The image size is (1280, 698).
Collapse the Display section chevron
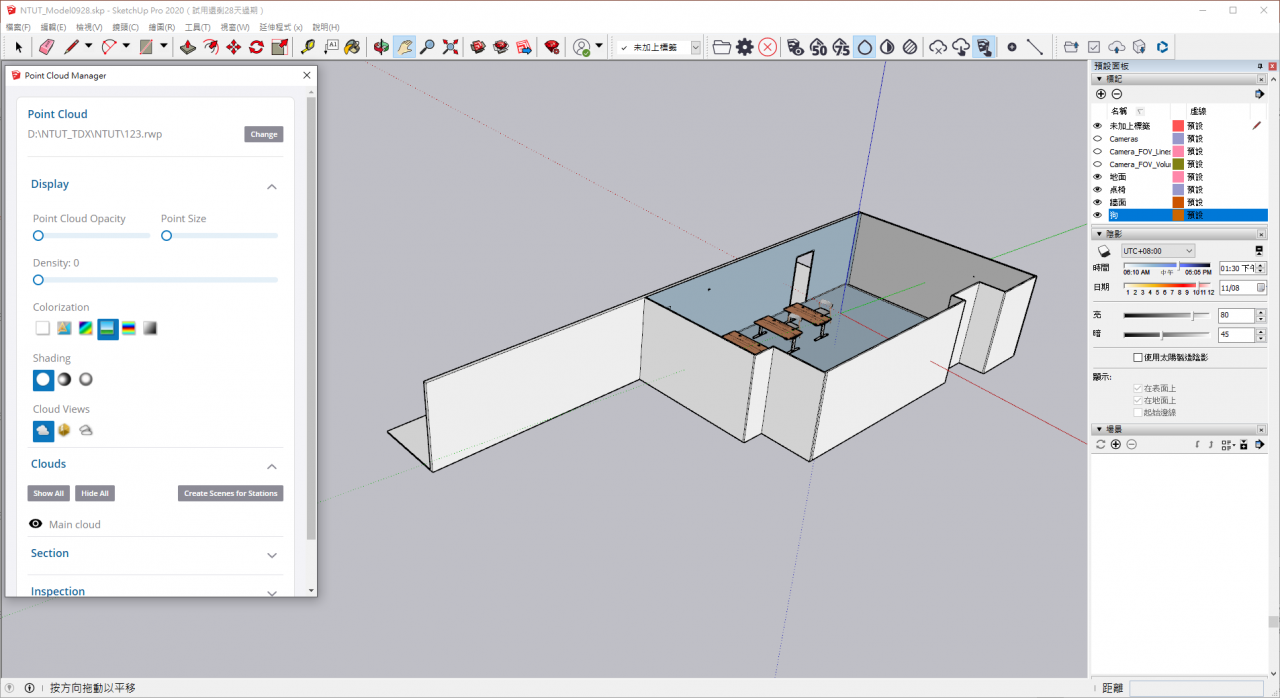272,187
